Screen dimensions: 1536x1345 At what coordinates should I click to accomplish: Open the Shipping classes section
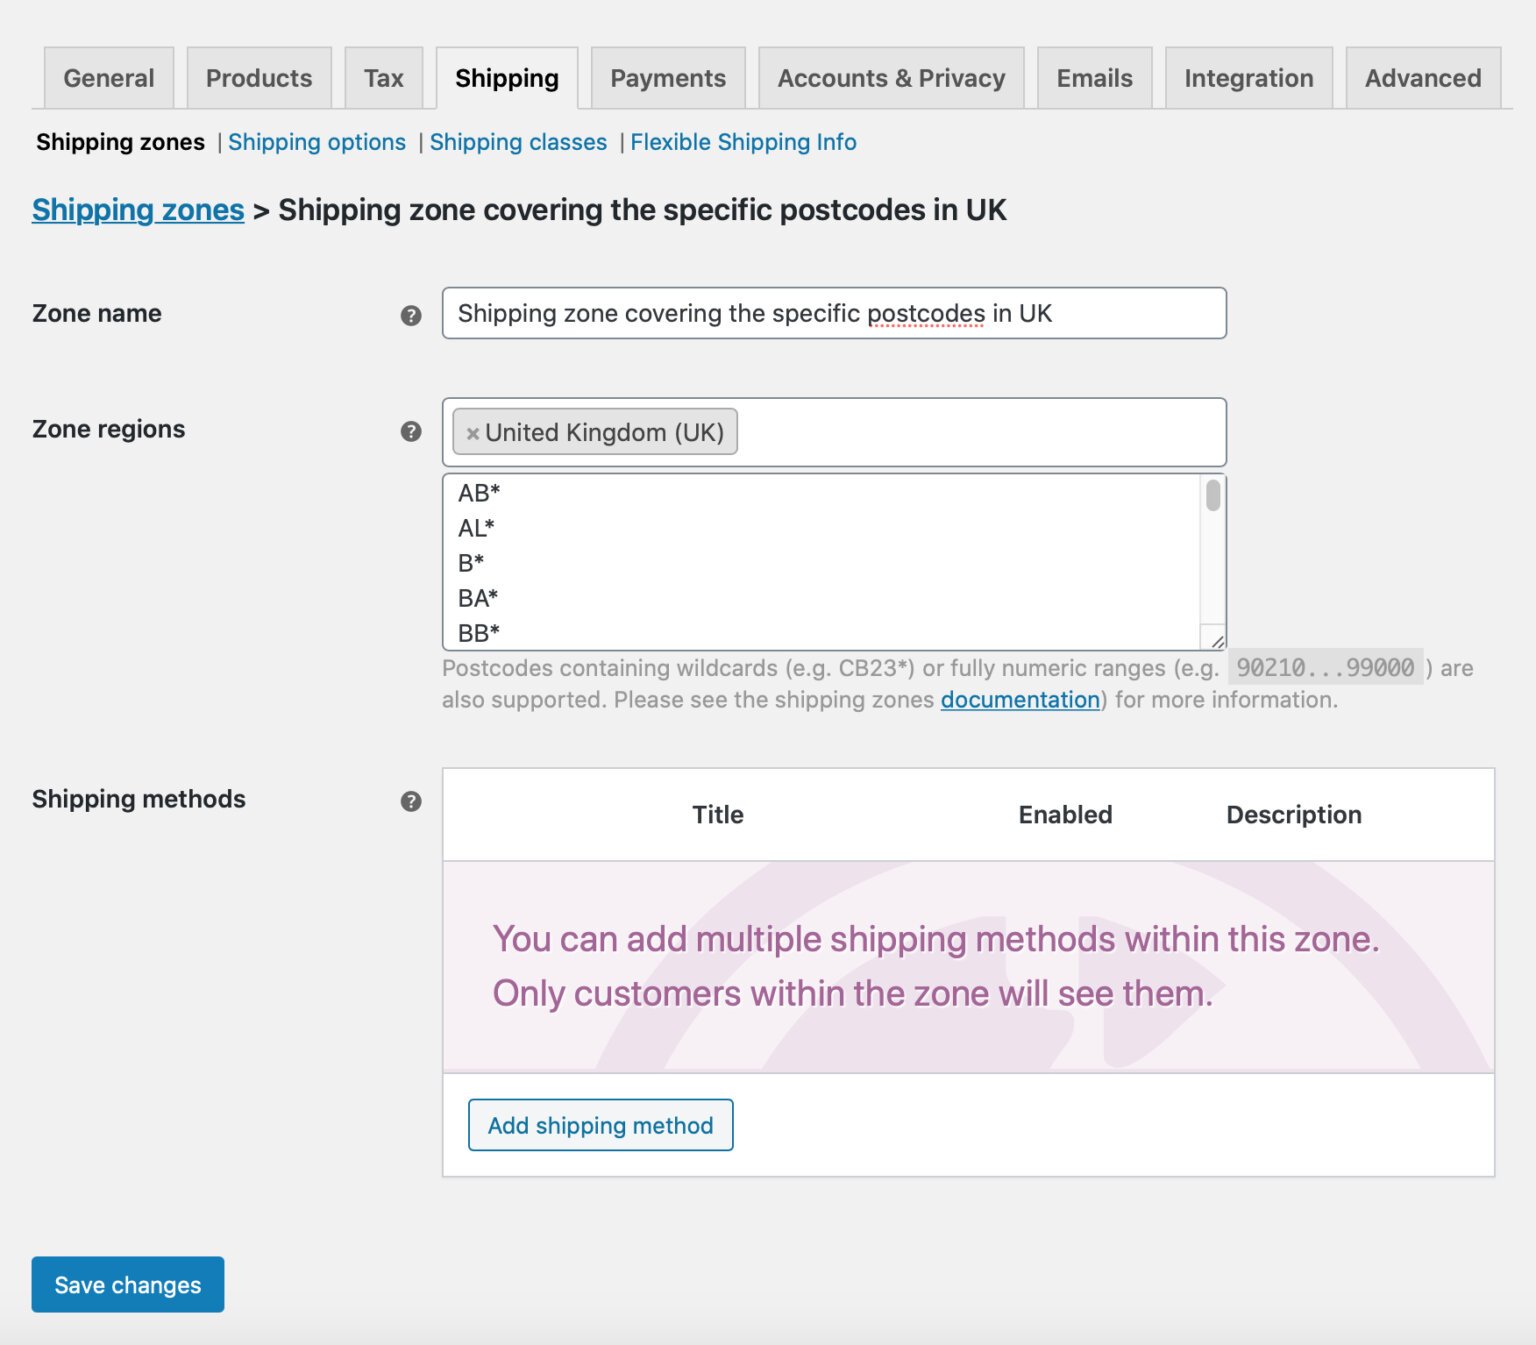click(x=518, y=142)
